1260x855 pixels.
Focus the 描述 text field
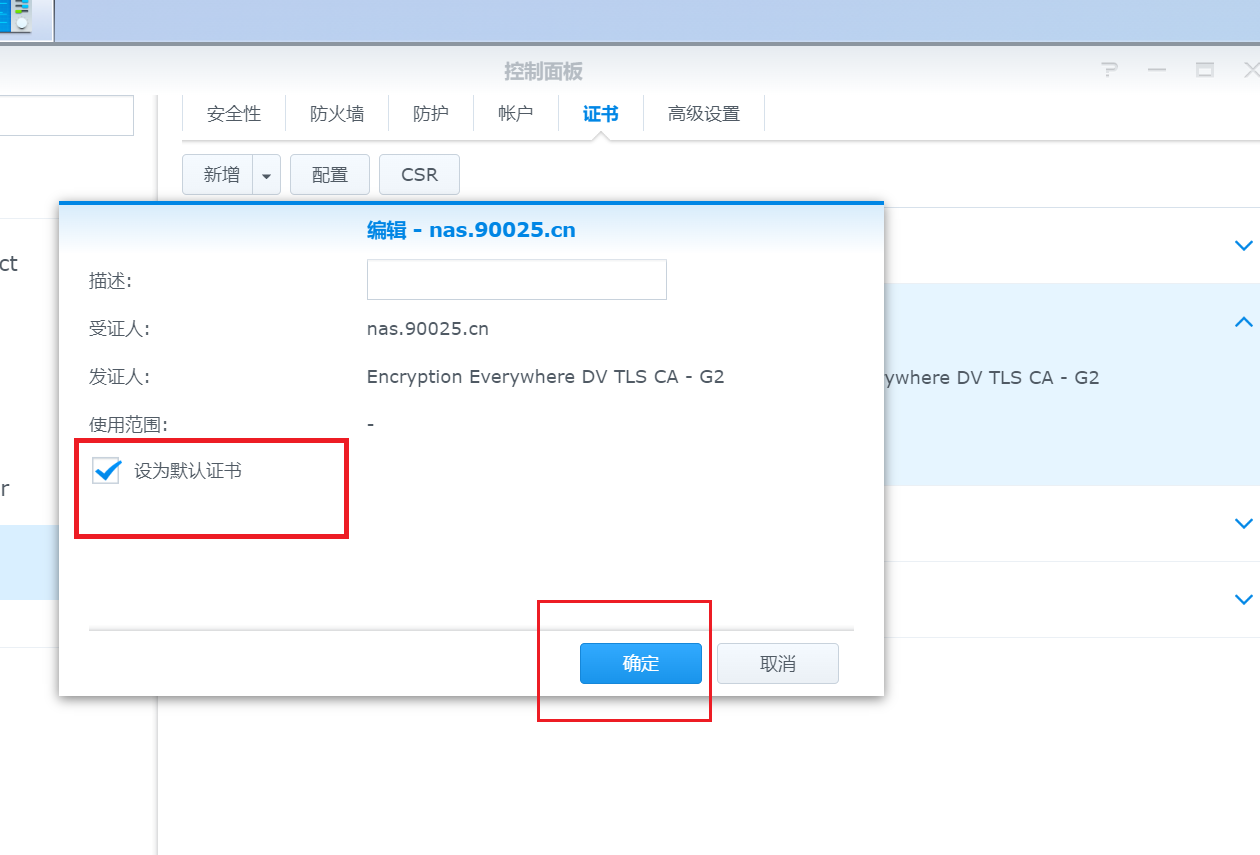[516, 280]
